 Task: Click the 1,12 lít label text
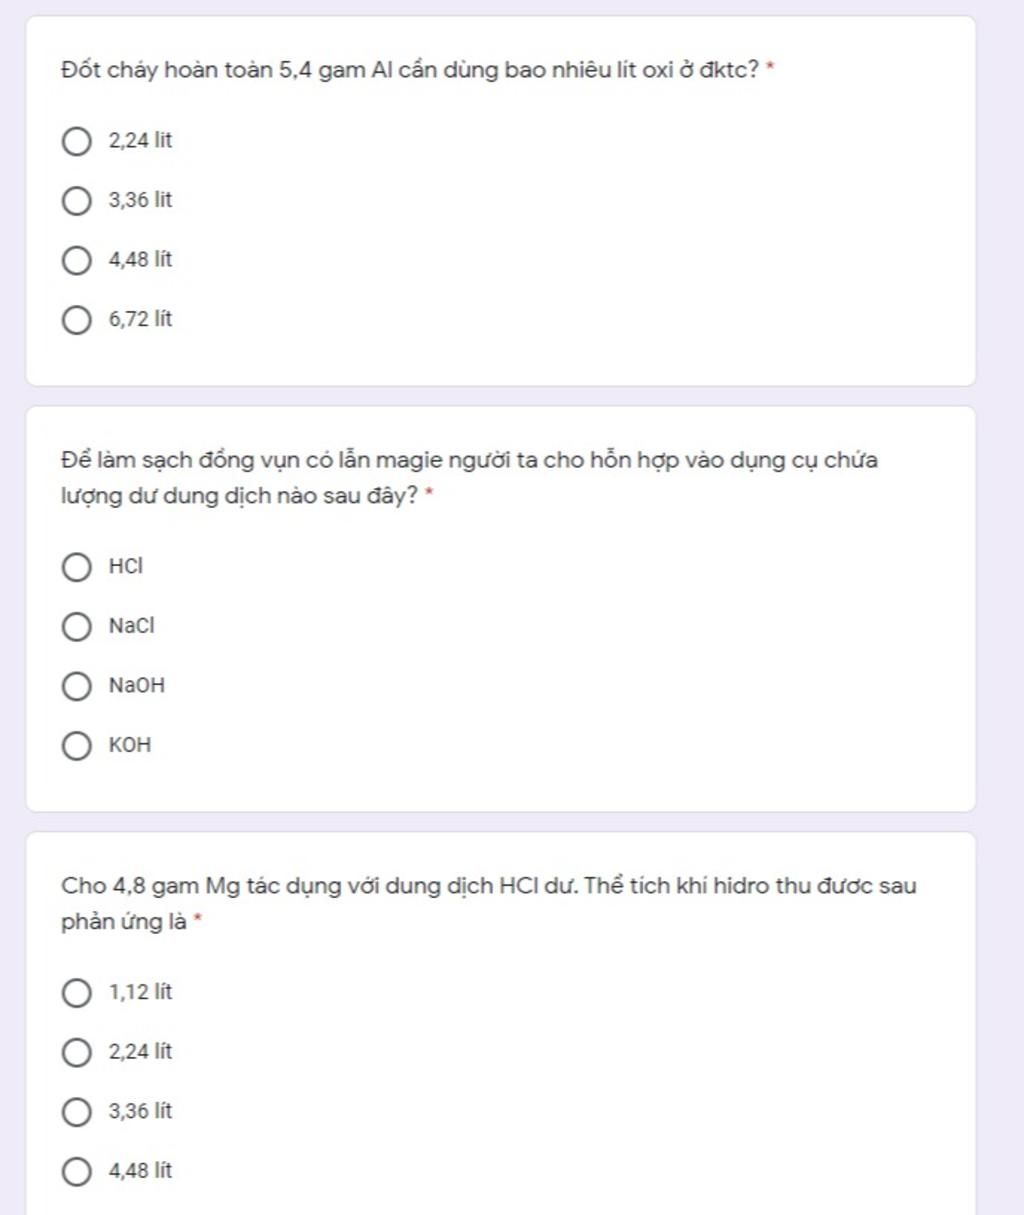pos(141,992)
